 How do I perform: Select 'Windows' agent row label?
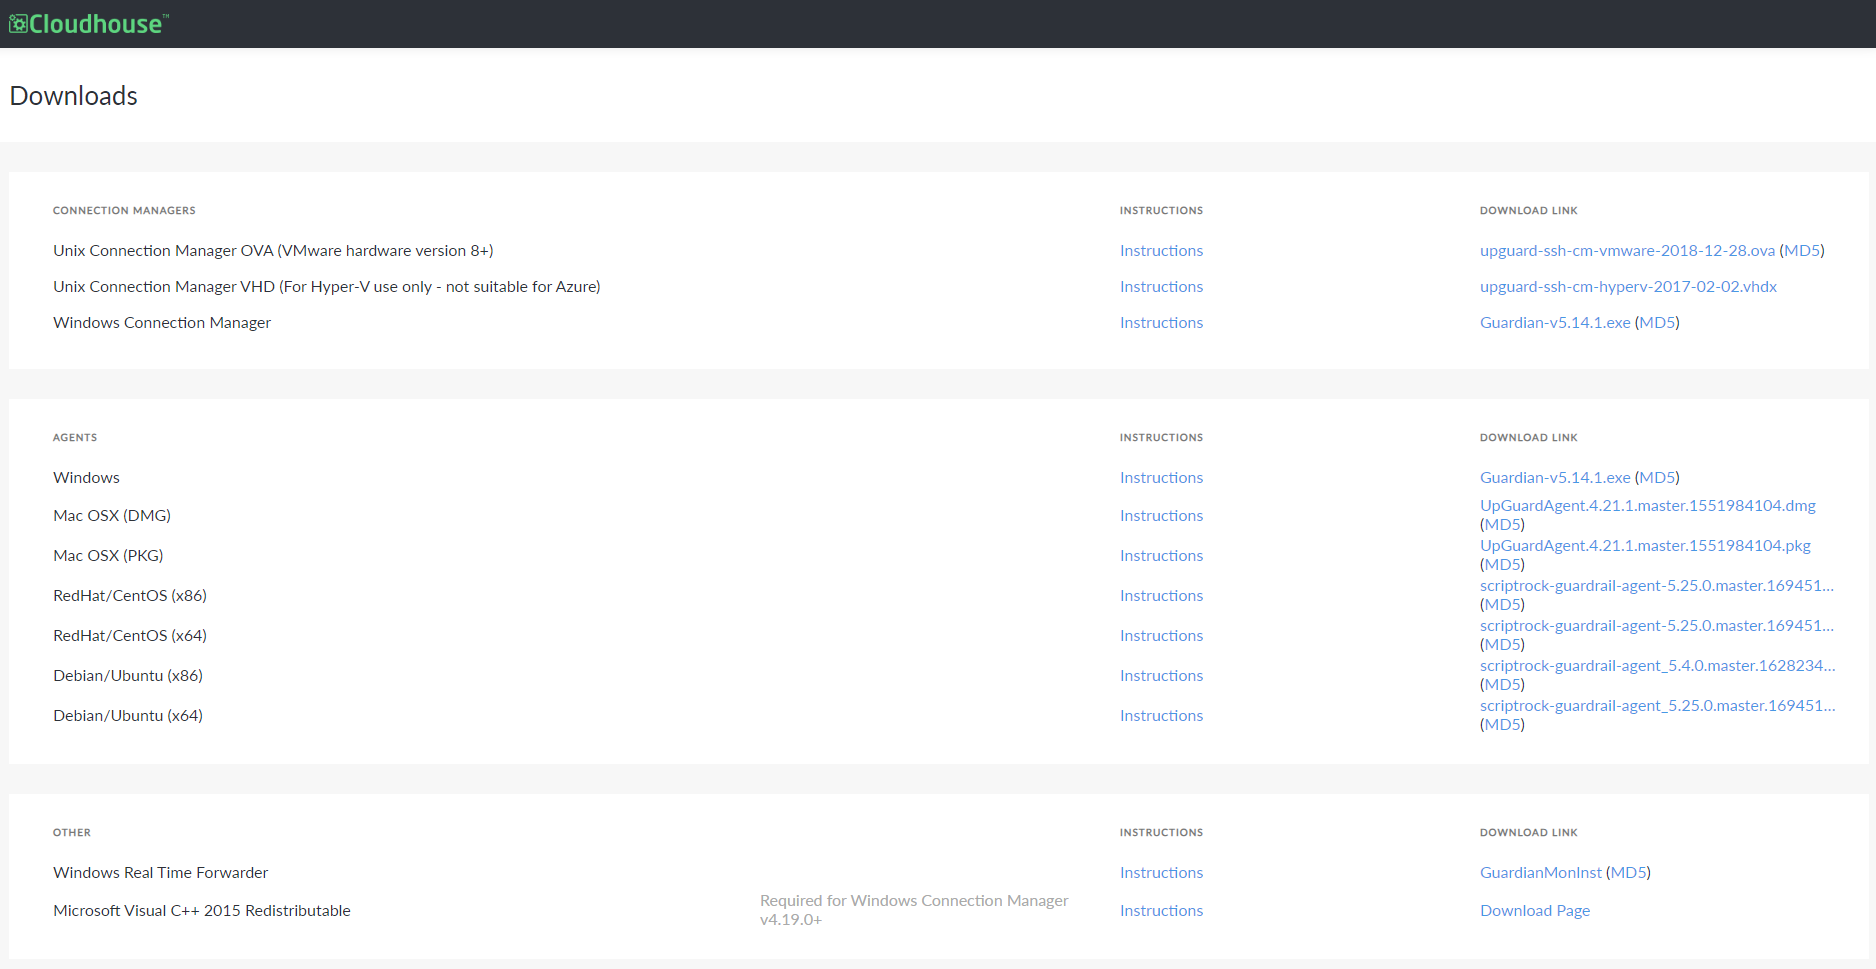pos(86,478)
